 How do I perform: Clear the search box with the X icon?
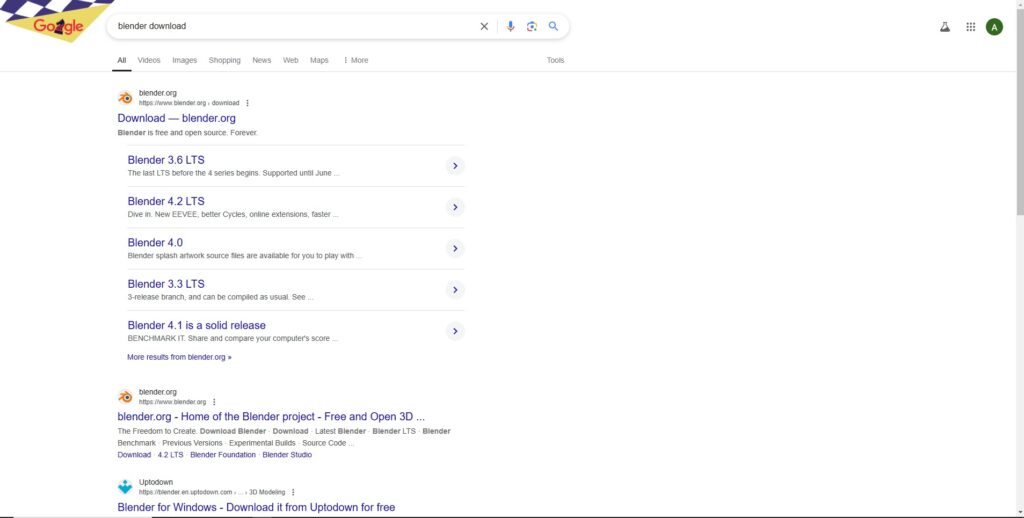tap(484, 26)
